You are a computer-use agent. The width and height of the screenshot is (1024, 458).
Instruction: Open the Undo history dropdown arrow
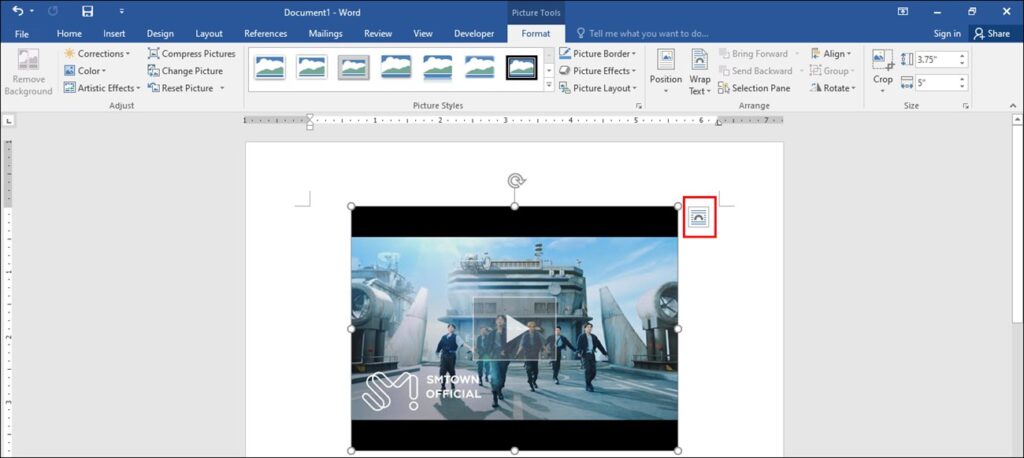31,12
